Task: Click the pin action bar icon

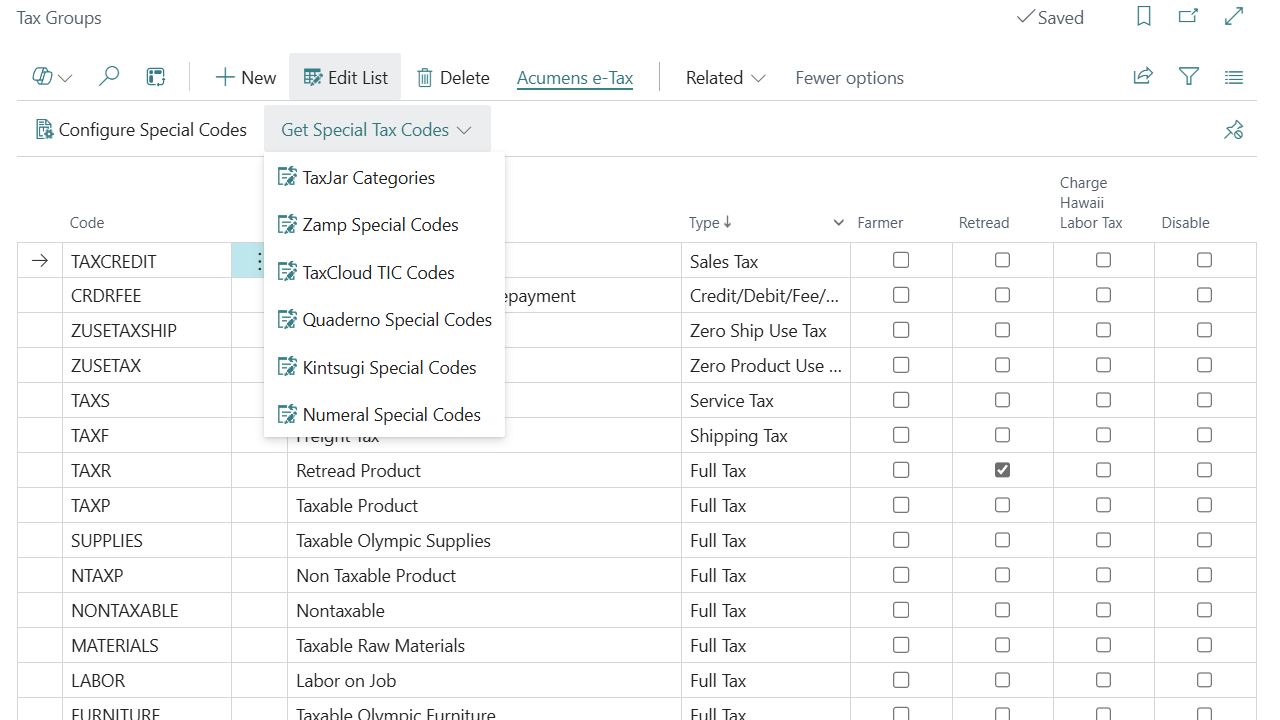Action: (1234, 130)
